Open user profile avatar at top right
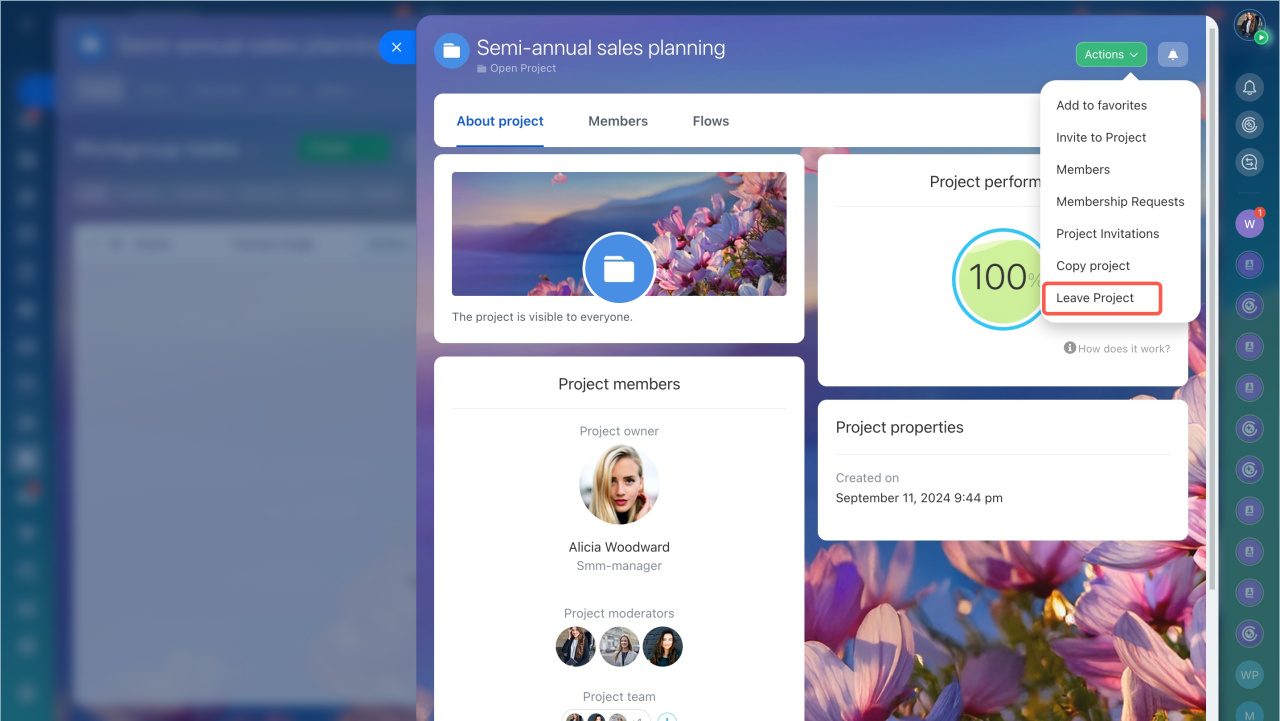The height and width of the screenshot is (721, 1280). 1249,25
